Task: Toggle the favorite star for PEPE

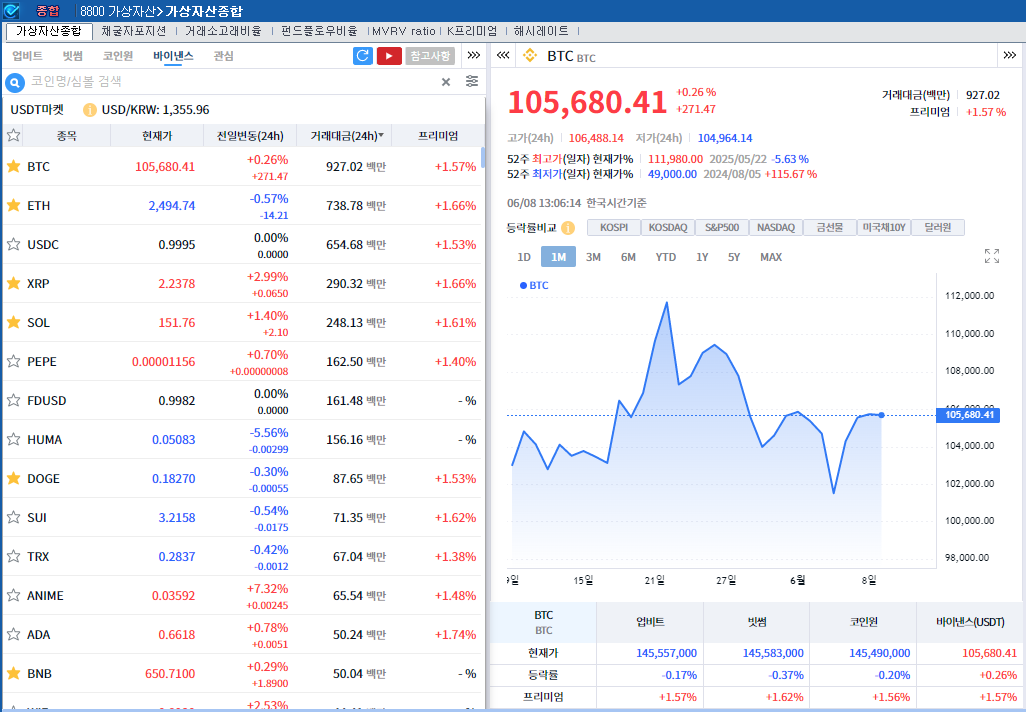Action: tap(14, 361)
